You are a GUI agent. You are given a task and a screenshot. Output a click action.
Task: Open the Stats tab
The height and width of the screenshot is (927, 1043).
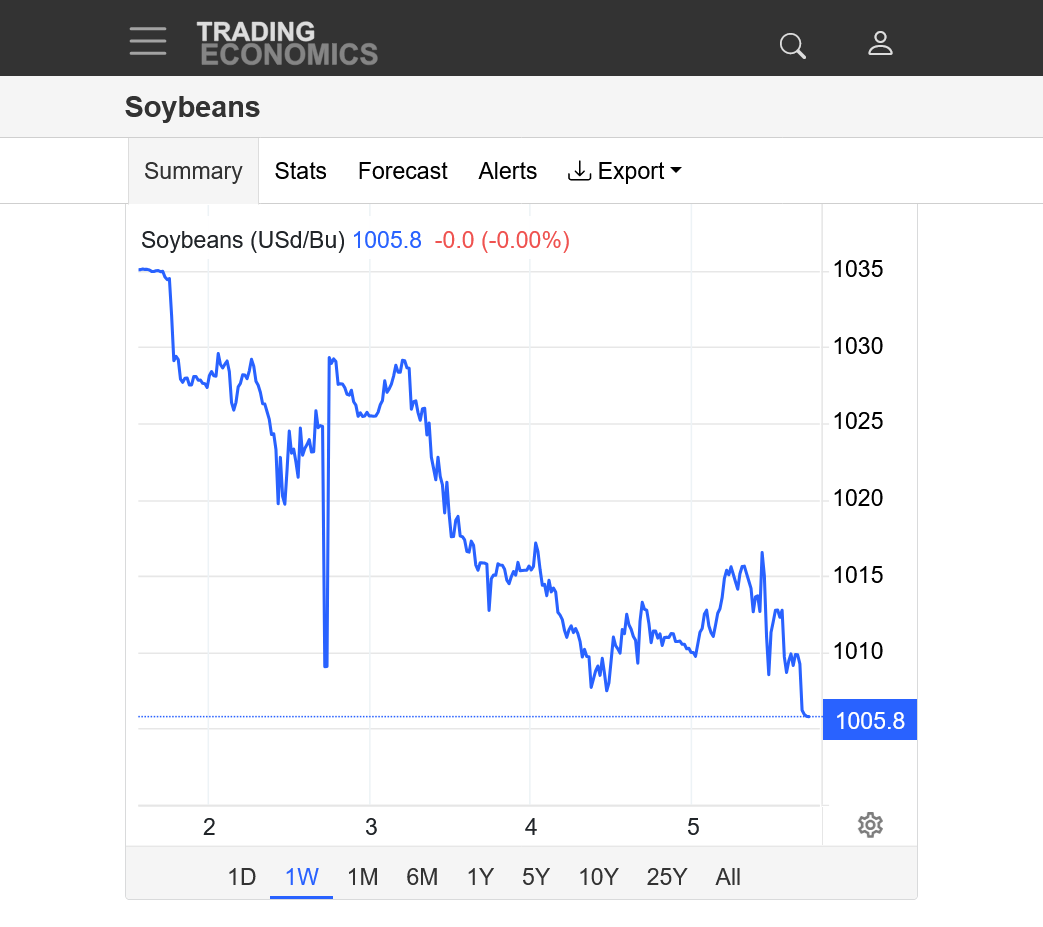300,171
